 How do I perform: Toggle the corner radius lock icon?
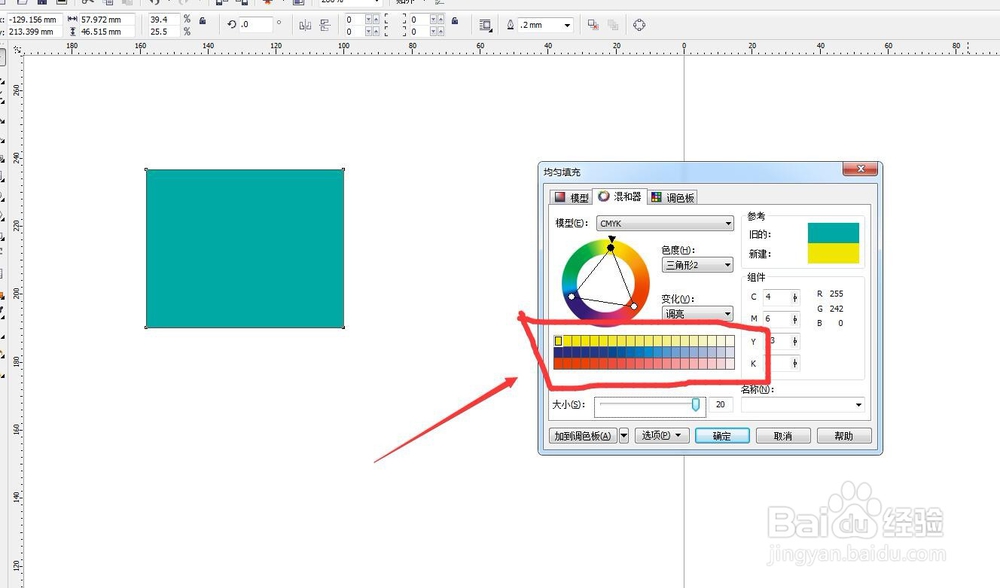(x=455, y=20)
